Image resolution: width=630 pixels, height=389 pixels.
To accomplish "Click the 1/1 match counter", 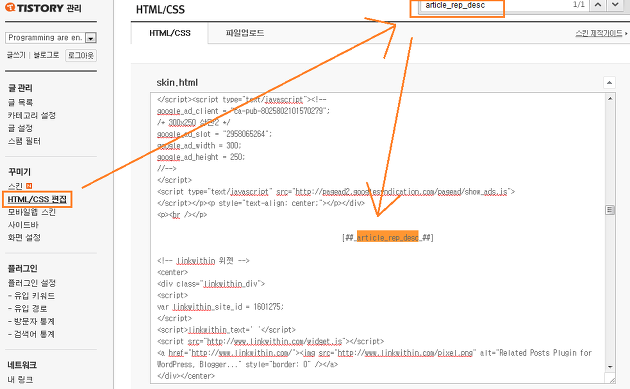I will pos(579,4).
